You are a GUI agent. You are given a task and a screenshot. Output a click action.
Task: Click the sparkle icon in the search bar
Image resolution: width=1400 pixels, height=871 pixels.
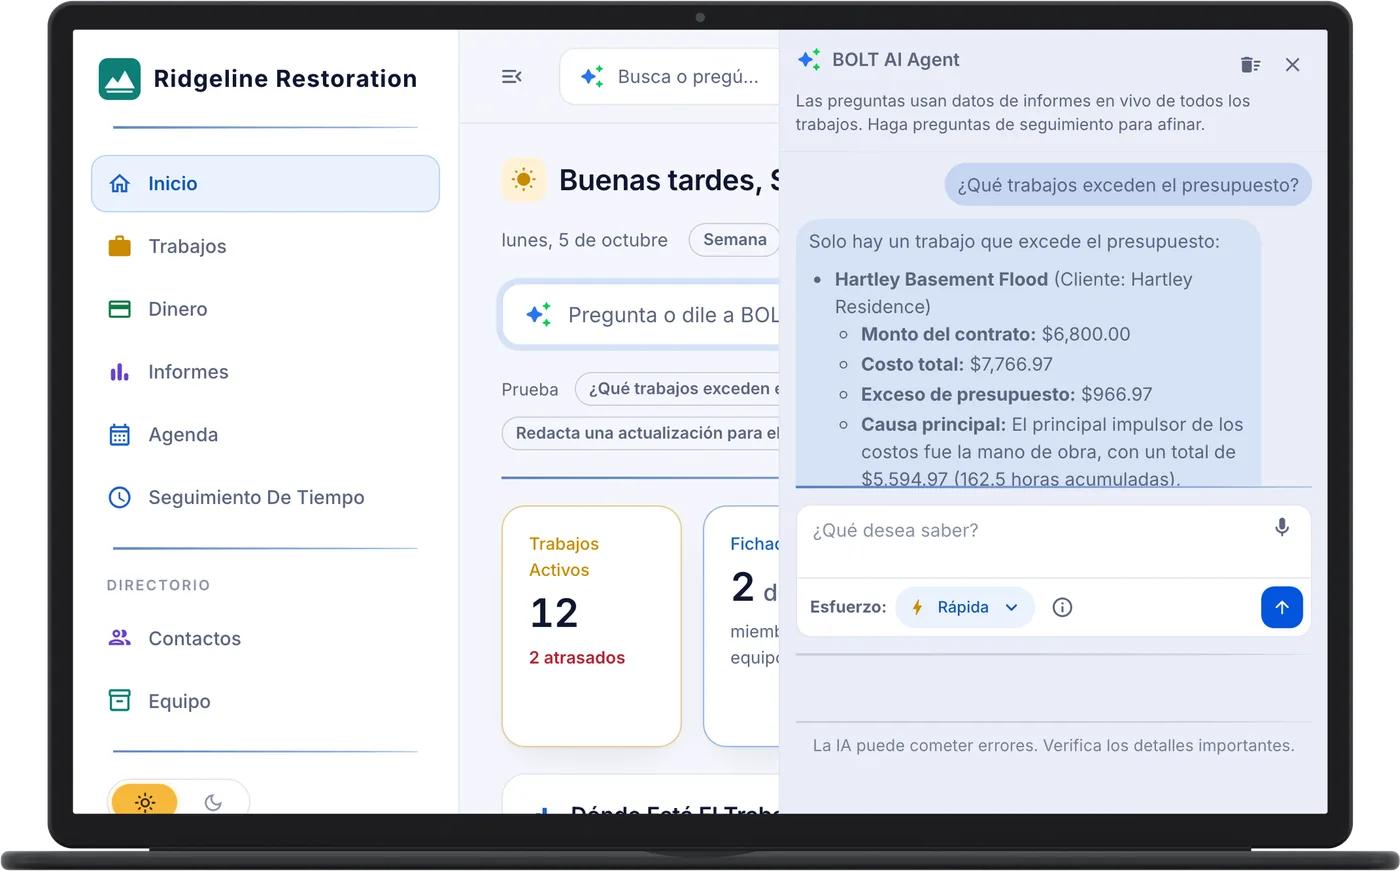coord(592,76)
